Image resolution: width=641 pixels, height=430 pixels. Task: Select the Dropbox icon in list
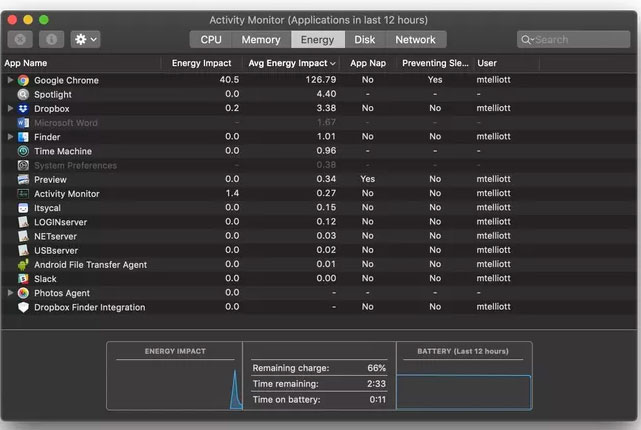(23, 108)
